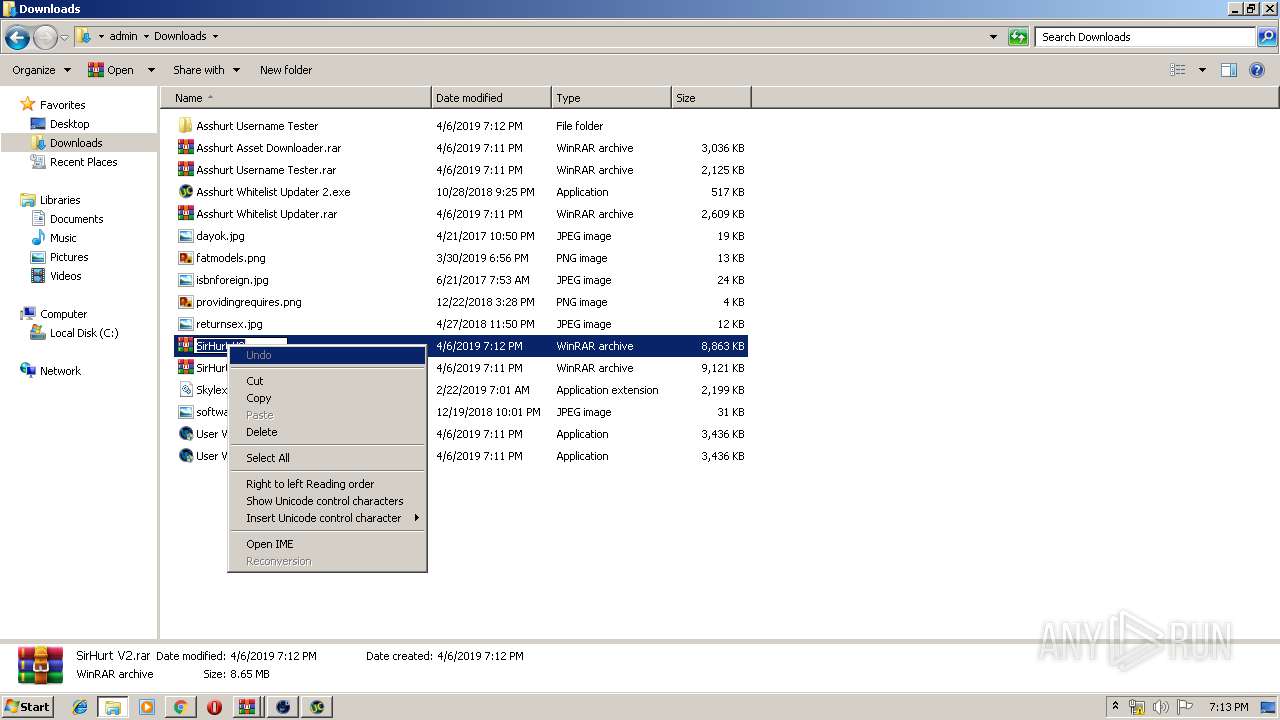Click the search magnifier icon
Viewport: 1280px width, 720px height.
[1266, 37]
